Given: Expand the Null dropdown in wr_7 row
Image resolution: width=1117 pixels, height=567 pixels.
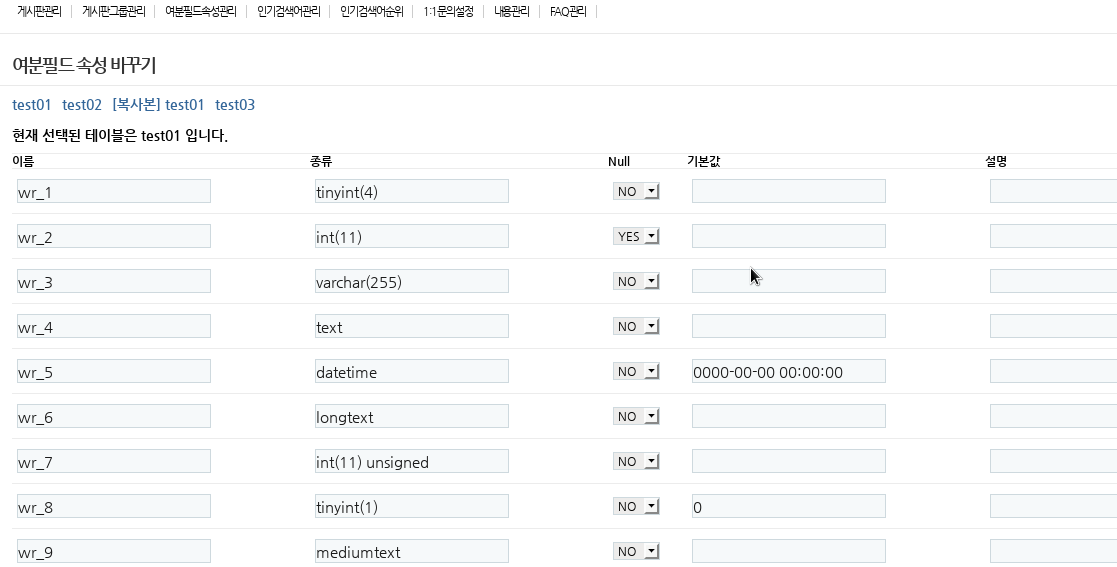Looking at the screenshot, I should (x=636, y=462).
